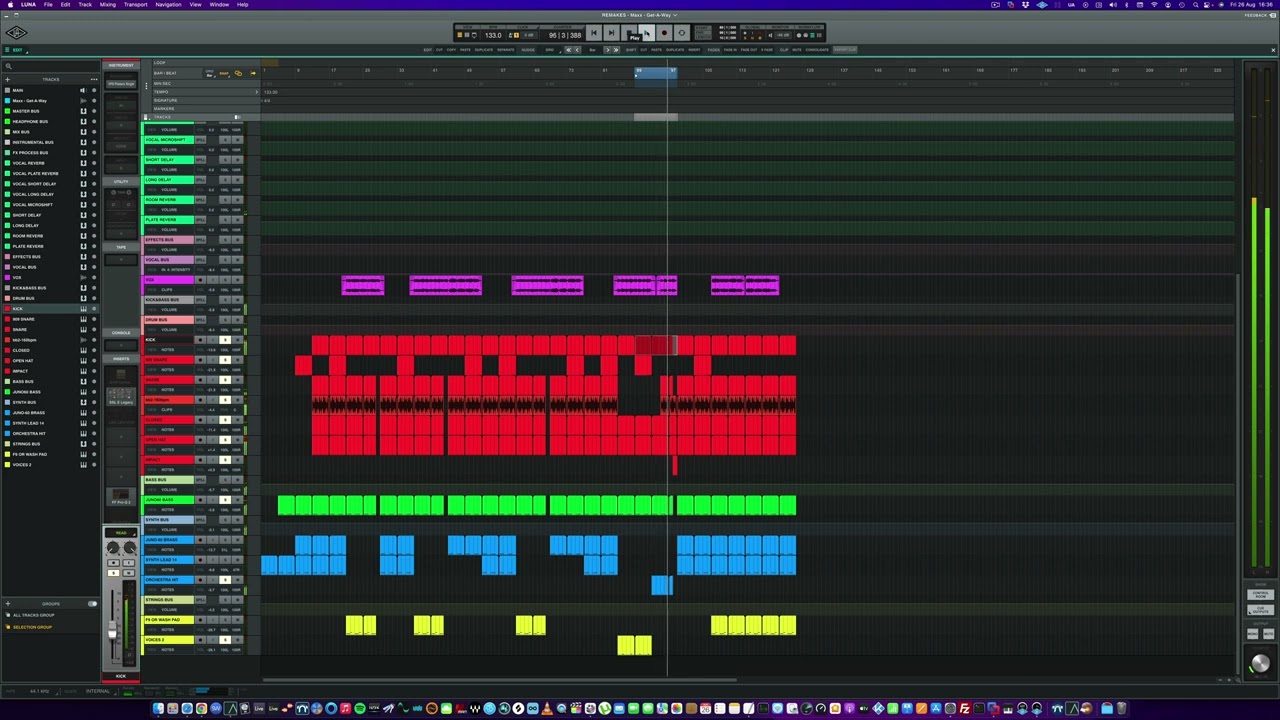Open the Transport menu
The height and width of the screenshot is (720, 1280).
[136, 4]
